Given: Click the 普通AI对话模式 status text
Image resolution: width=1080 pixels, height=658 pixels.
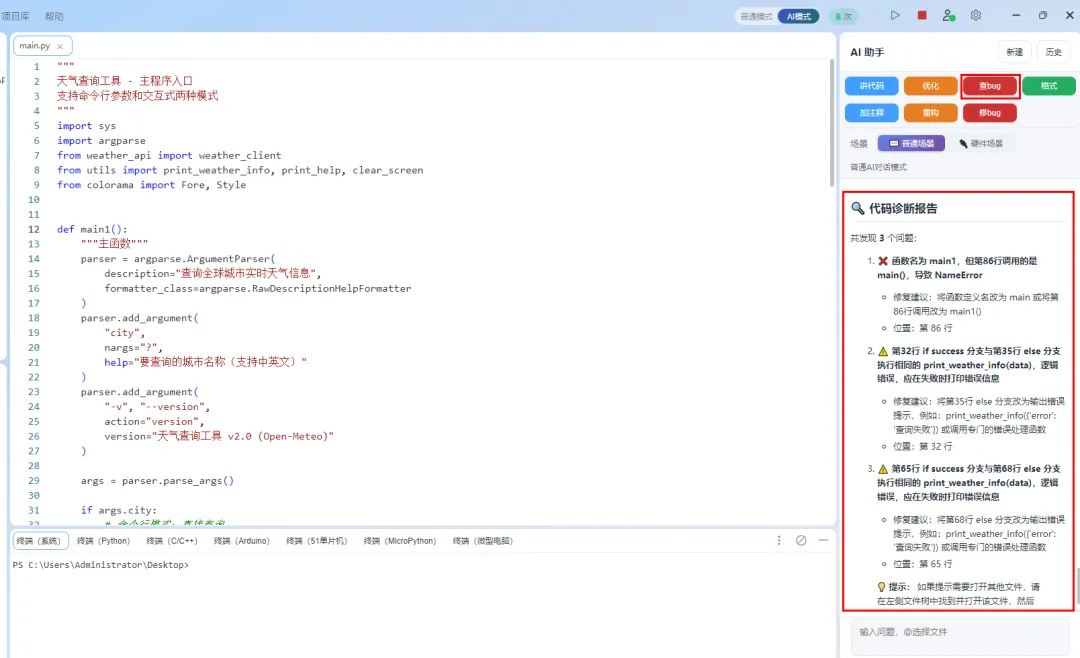Looking at the screenshot, I should point(878,167).
